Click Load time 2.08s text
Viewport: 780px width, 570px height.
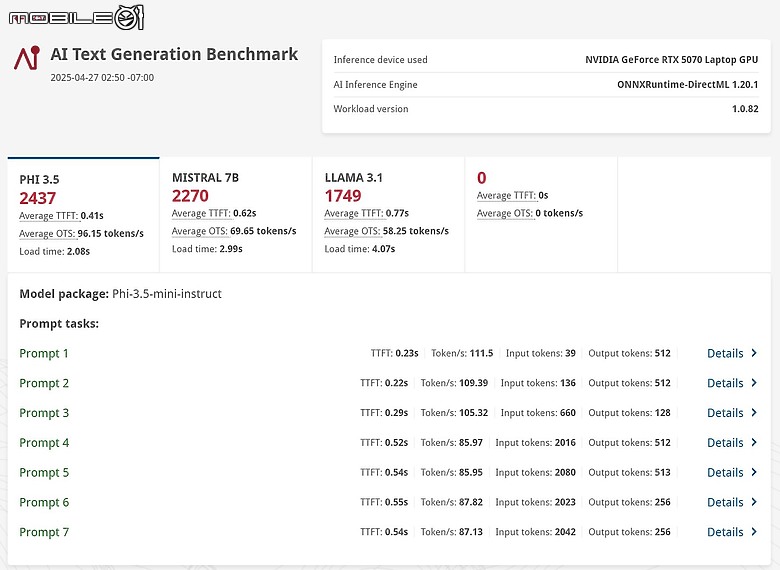(x=55, y=252)
